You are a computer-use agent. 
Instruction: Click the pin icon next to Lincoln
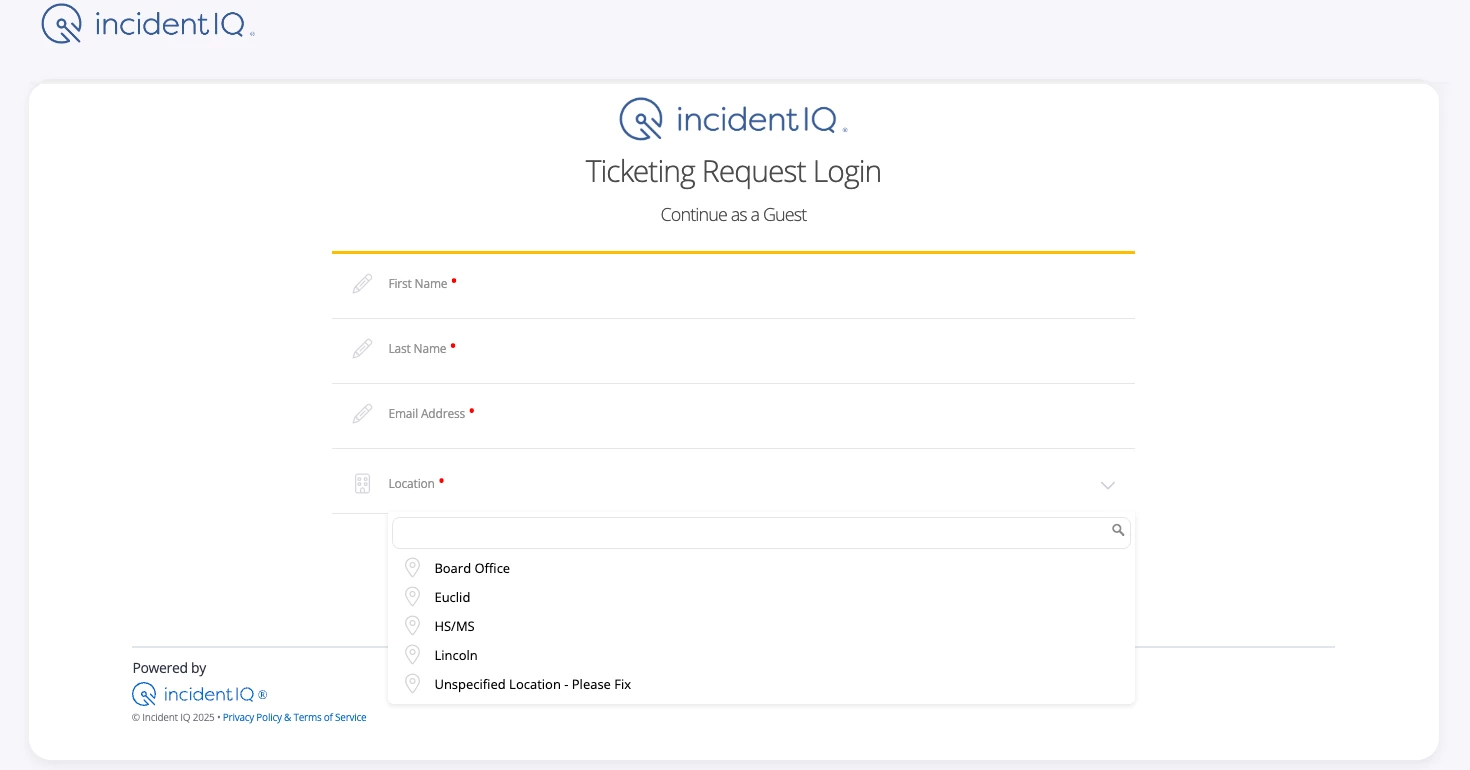coord(412,655)
